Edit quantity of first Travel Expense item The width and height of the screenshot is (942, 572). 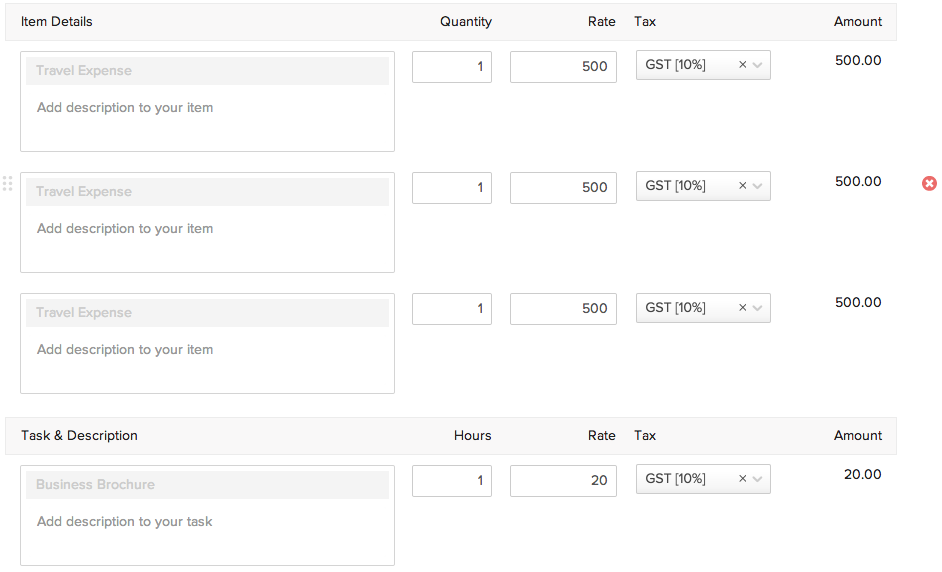coord(452,67)
